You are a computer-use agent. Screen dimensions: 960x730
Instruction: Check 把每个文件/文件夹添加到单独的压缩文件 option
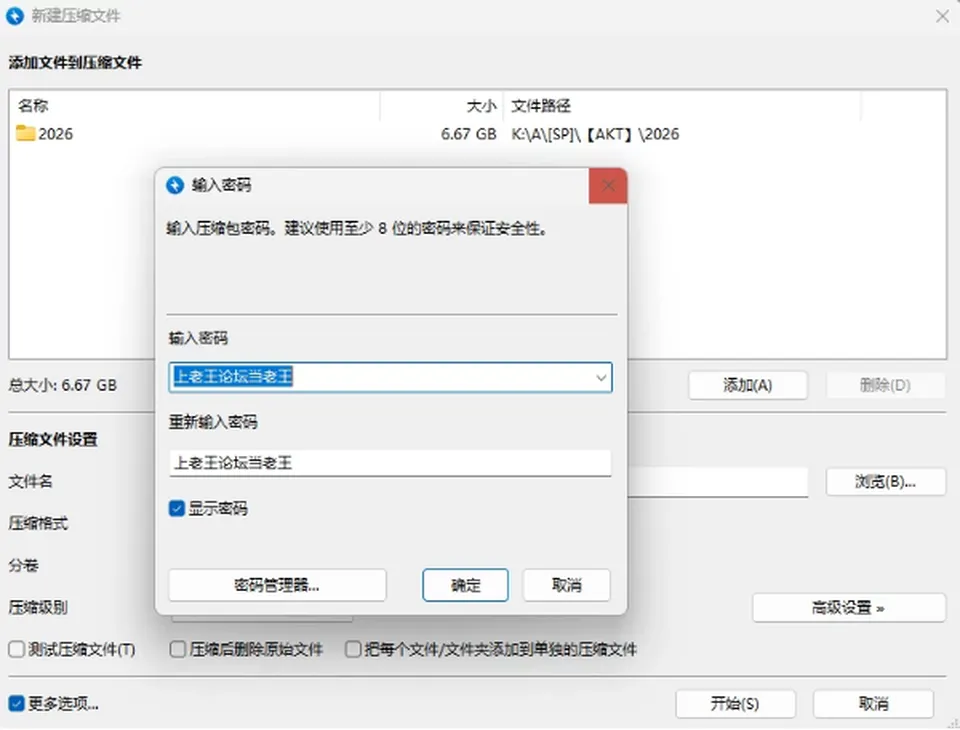click(x=353, y=649)
